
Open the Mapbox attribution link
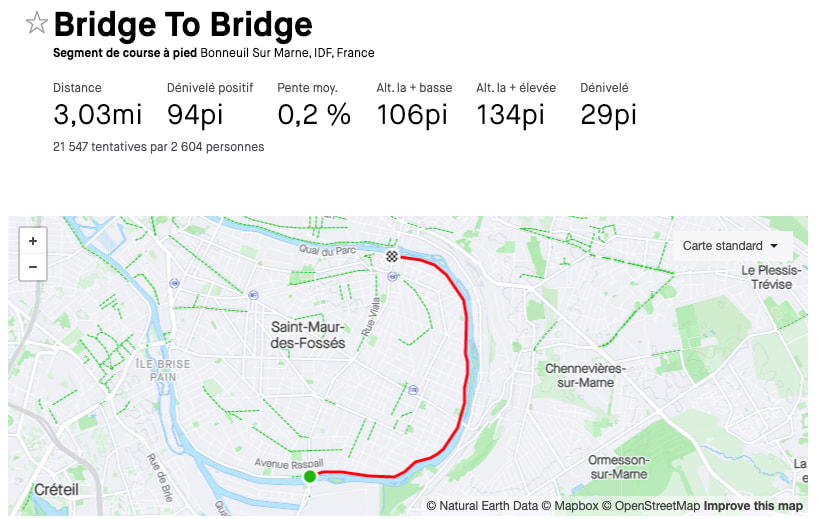(577, 506)
